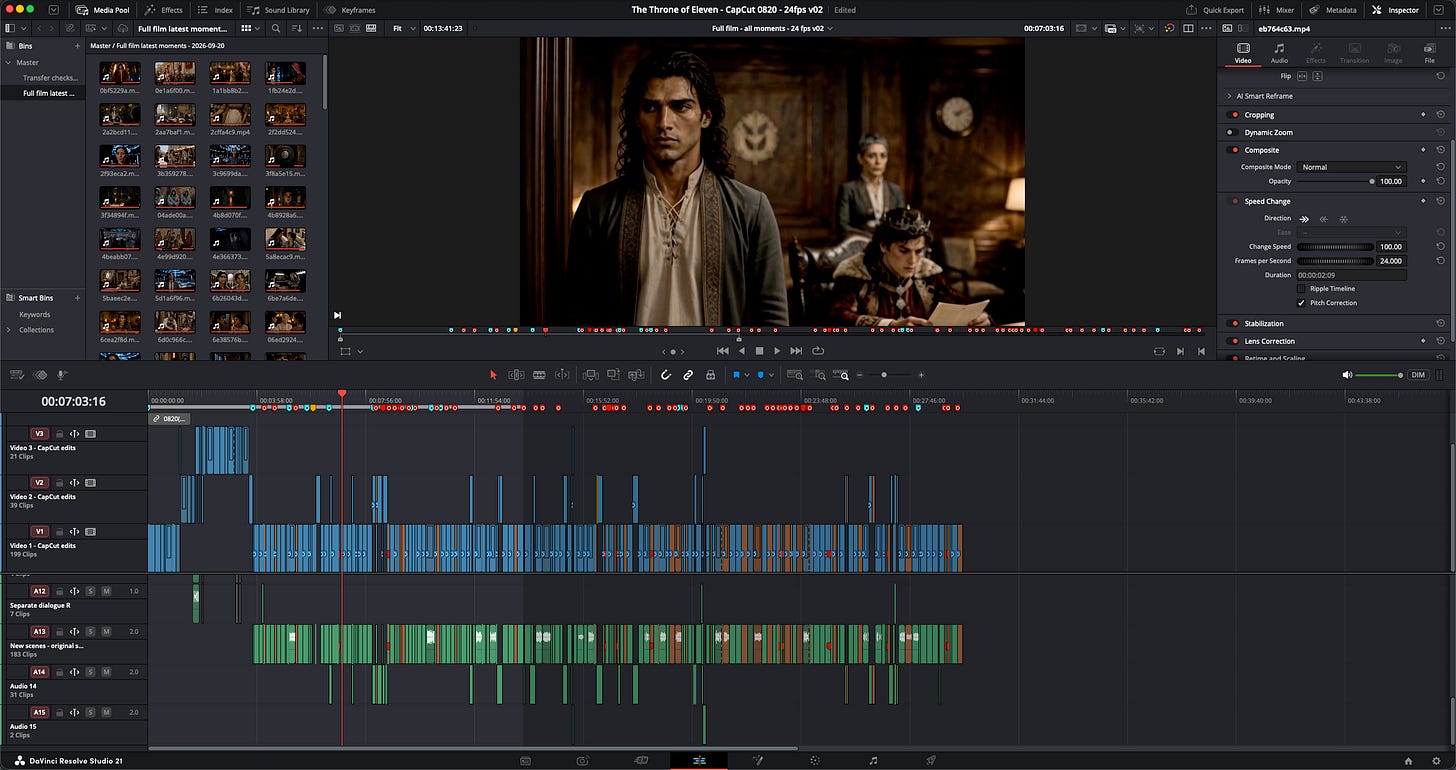Open the Index panel
Image resolution: width=1456 pixels, height=770 pixels.
[215, 10]
